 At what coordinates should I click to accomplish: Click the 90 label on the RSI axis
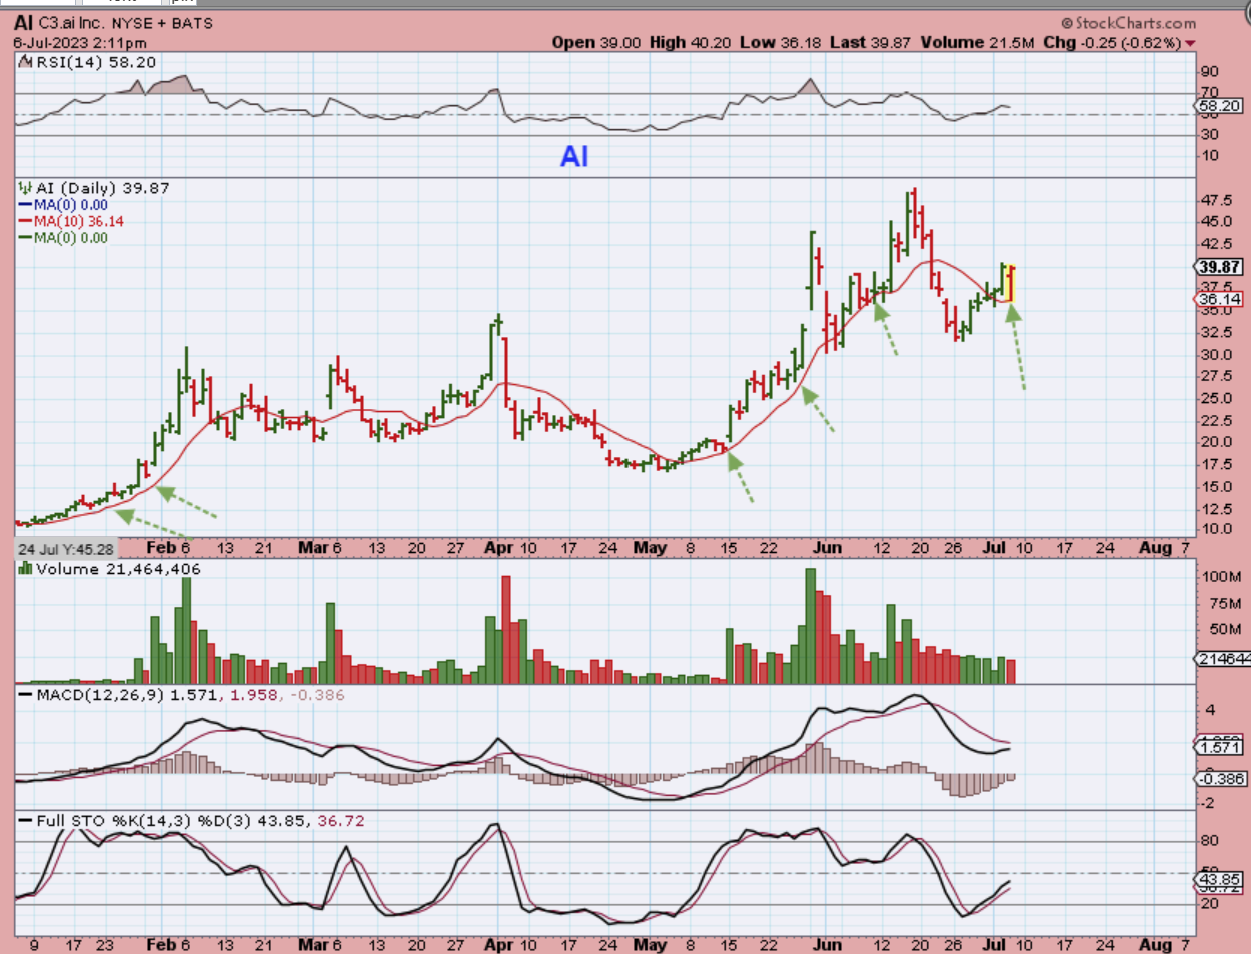[x=1210, y=72]
